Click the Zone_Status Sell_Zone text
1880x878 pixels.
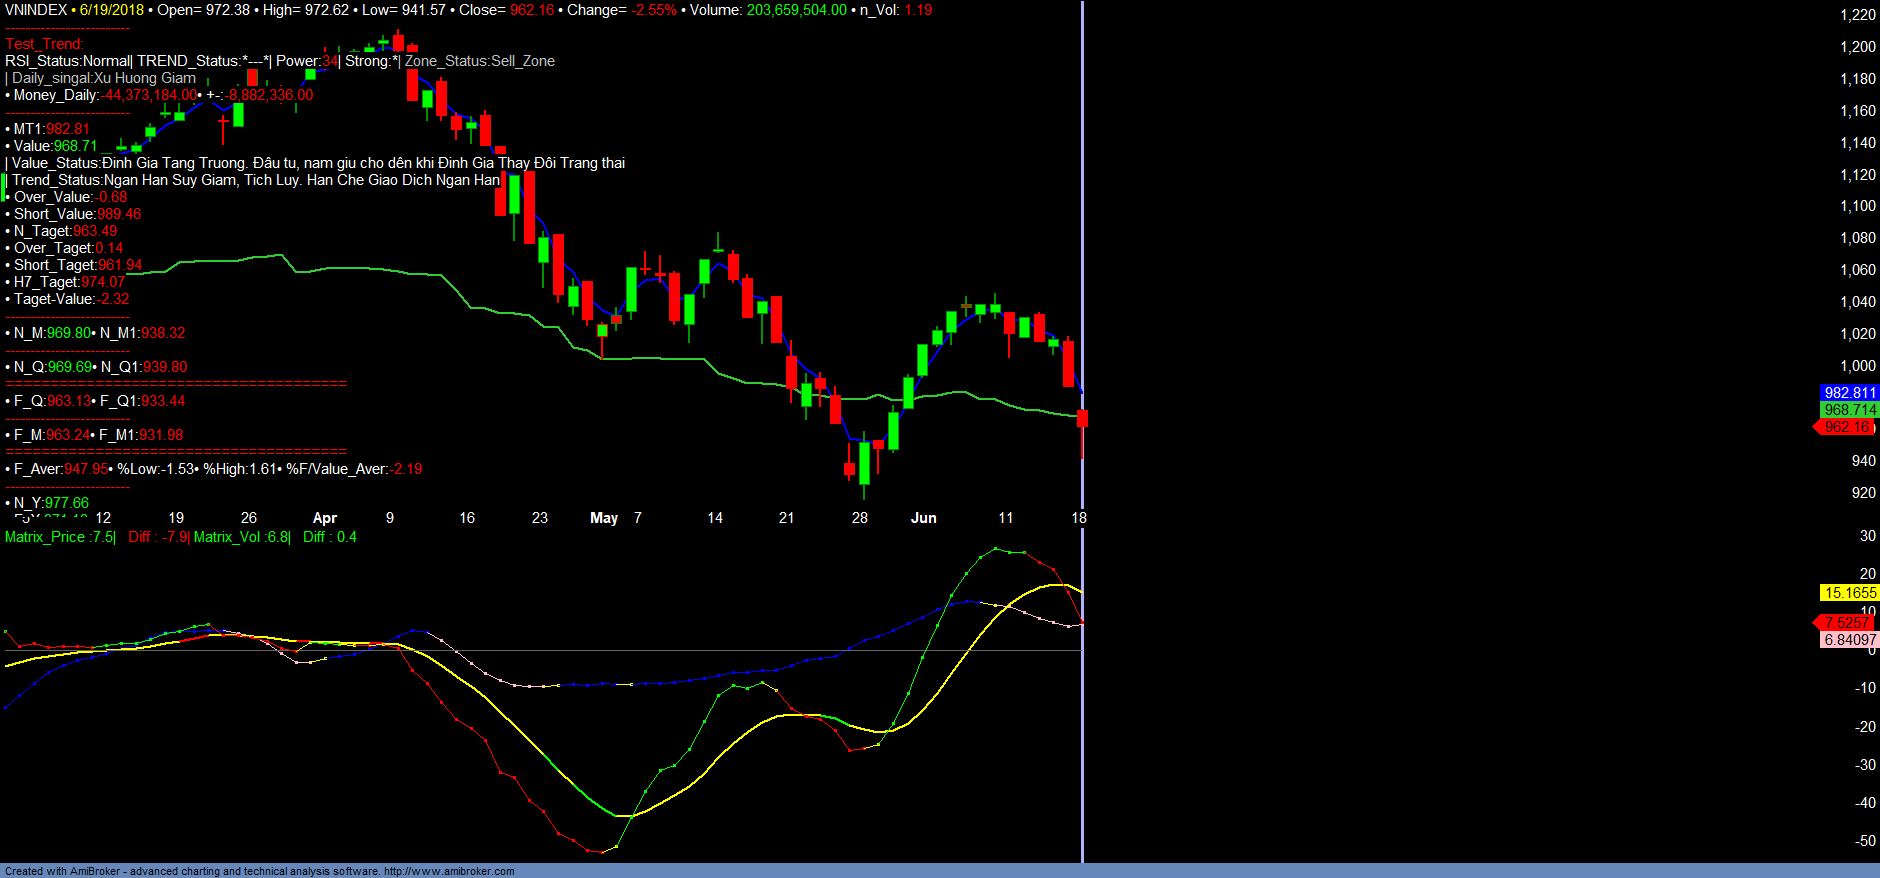tap(479, 61)
